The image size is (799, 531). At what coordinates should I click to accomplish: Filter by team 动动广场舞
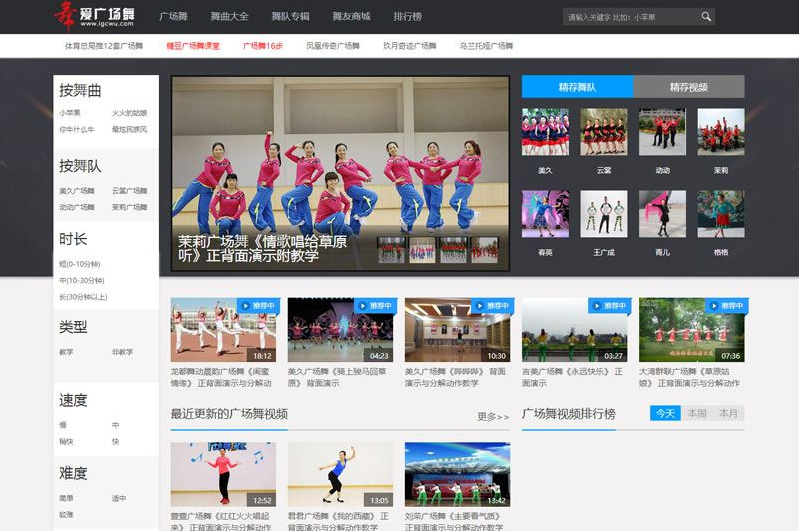tap(77, 207)
